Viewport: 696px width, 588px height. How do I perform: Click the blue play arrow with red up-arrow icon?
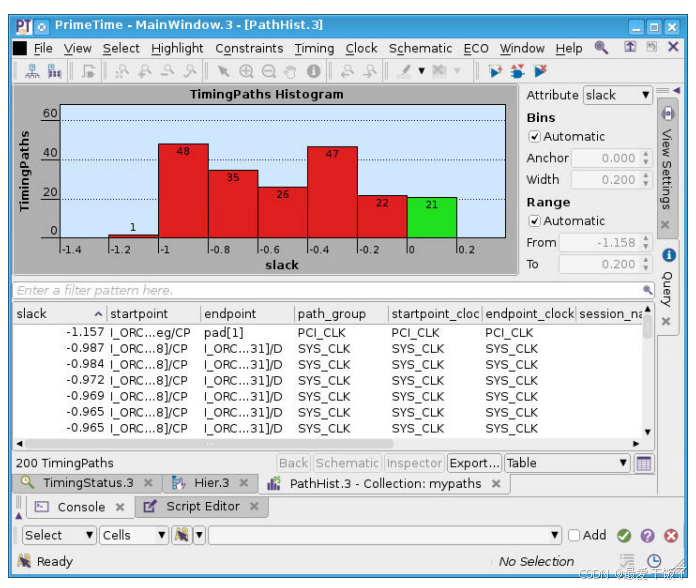(x=495, y=71)
